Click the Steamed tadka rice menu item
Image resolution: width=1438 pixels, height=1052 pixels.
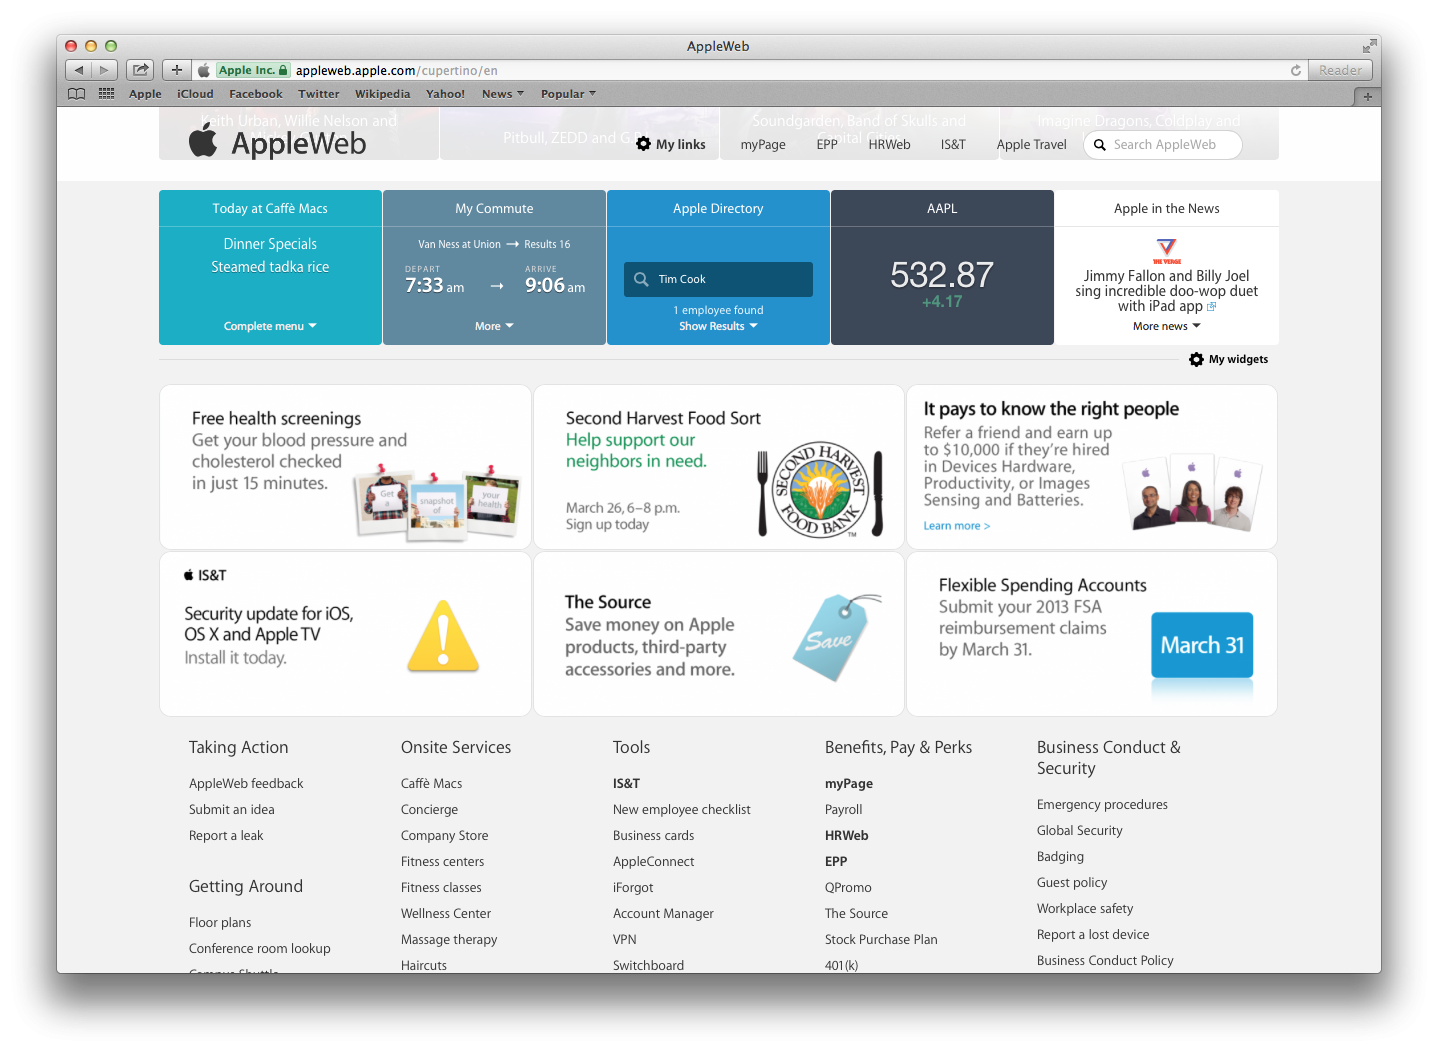tap(270, 267)
